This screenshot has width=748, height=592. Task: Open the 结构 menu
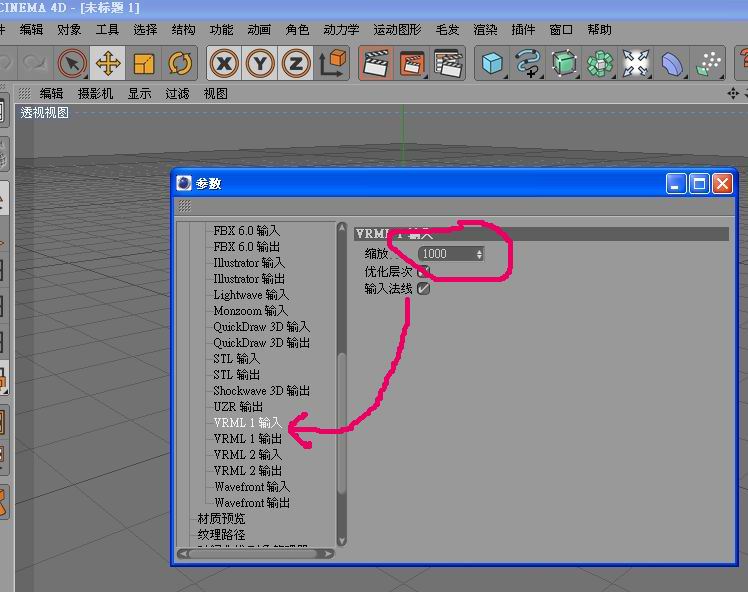[183, 30]
